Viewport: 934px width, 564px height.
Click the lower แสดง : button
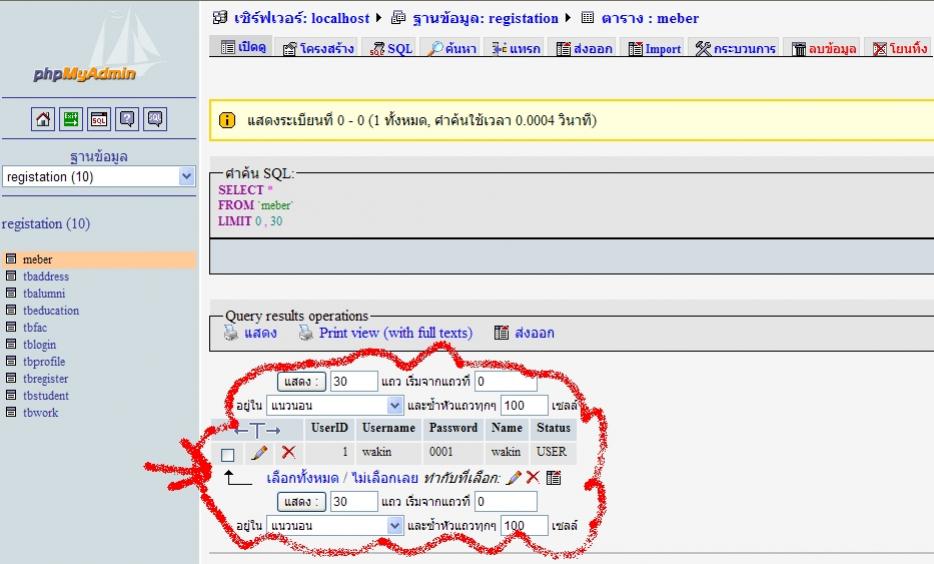(301, 501)
